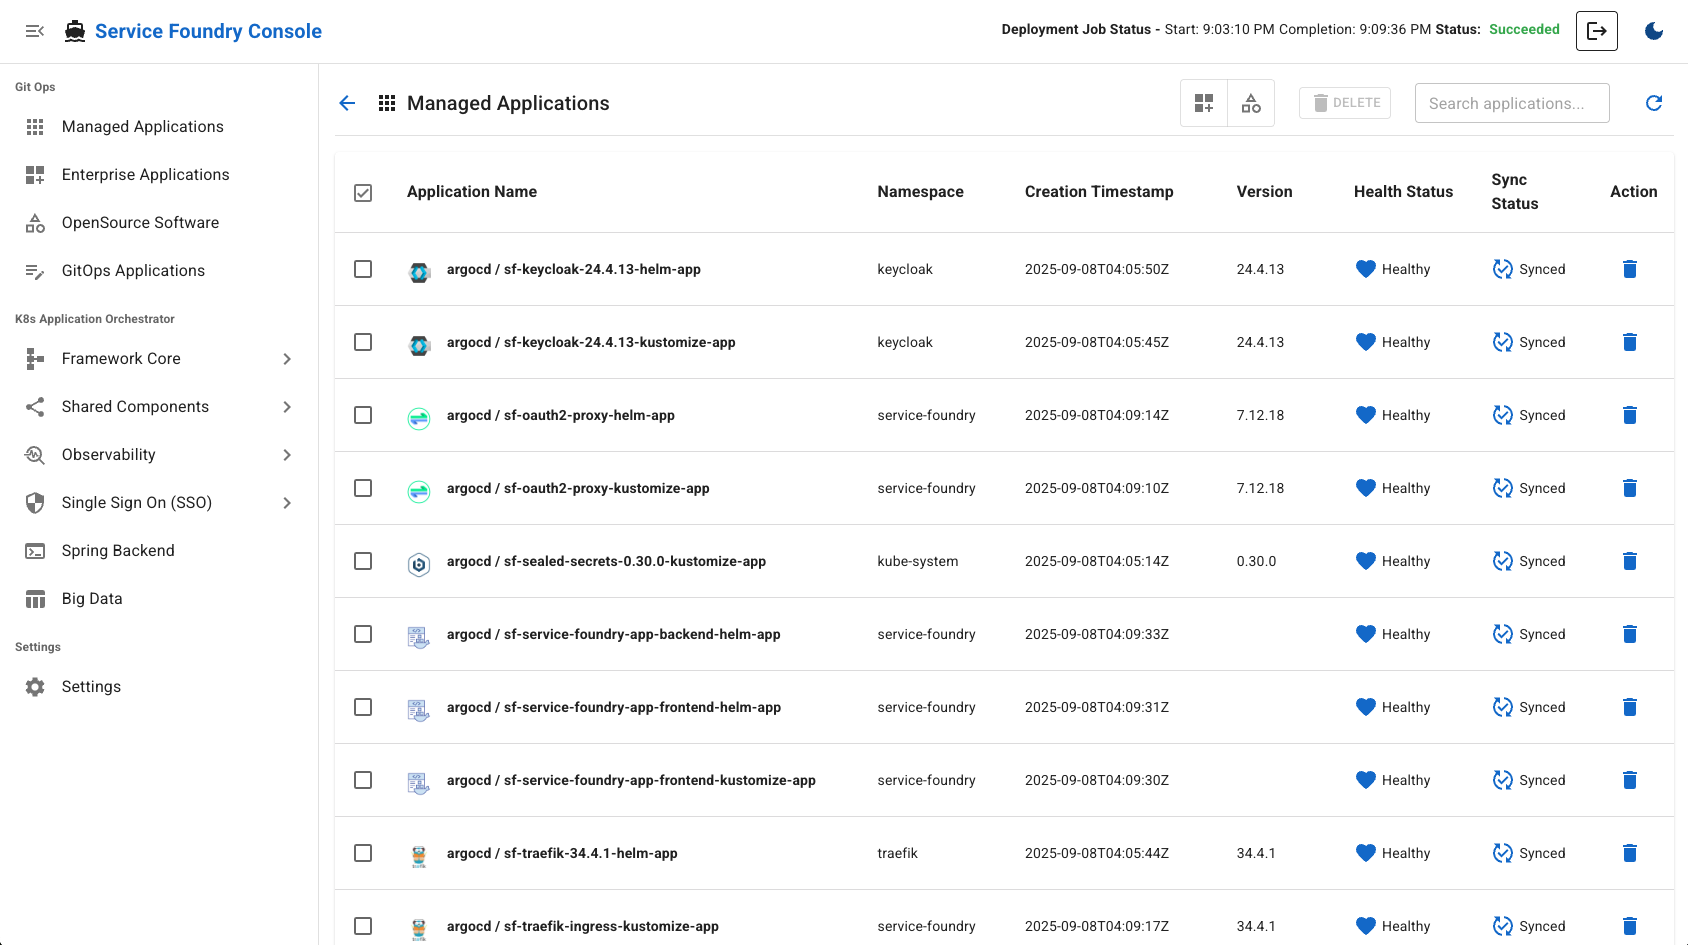This screenshot has width=1688, height=945.
Task: Sort by Health Status header
Action: tap(1403, 192)
